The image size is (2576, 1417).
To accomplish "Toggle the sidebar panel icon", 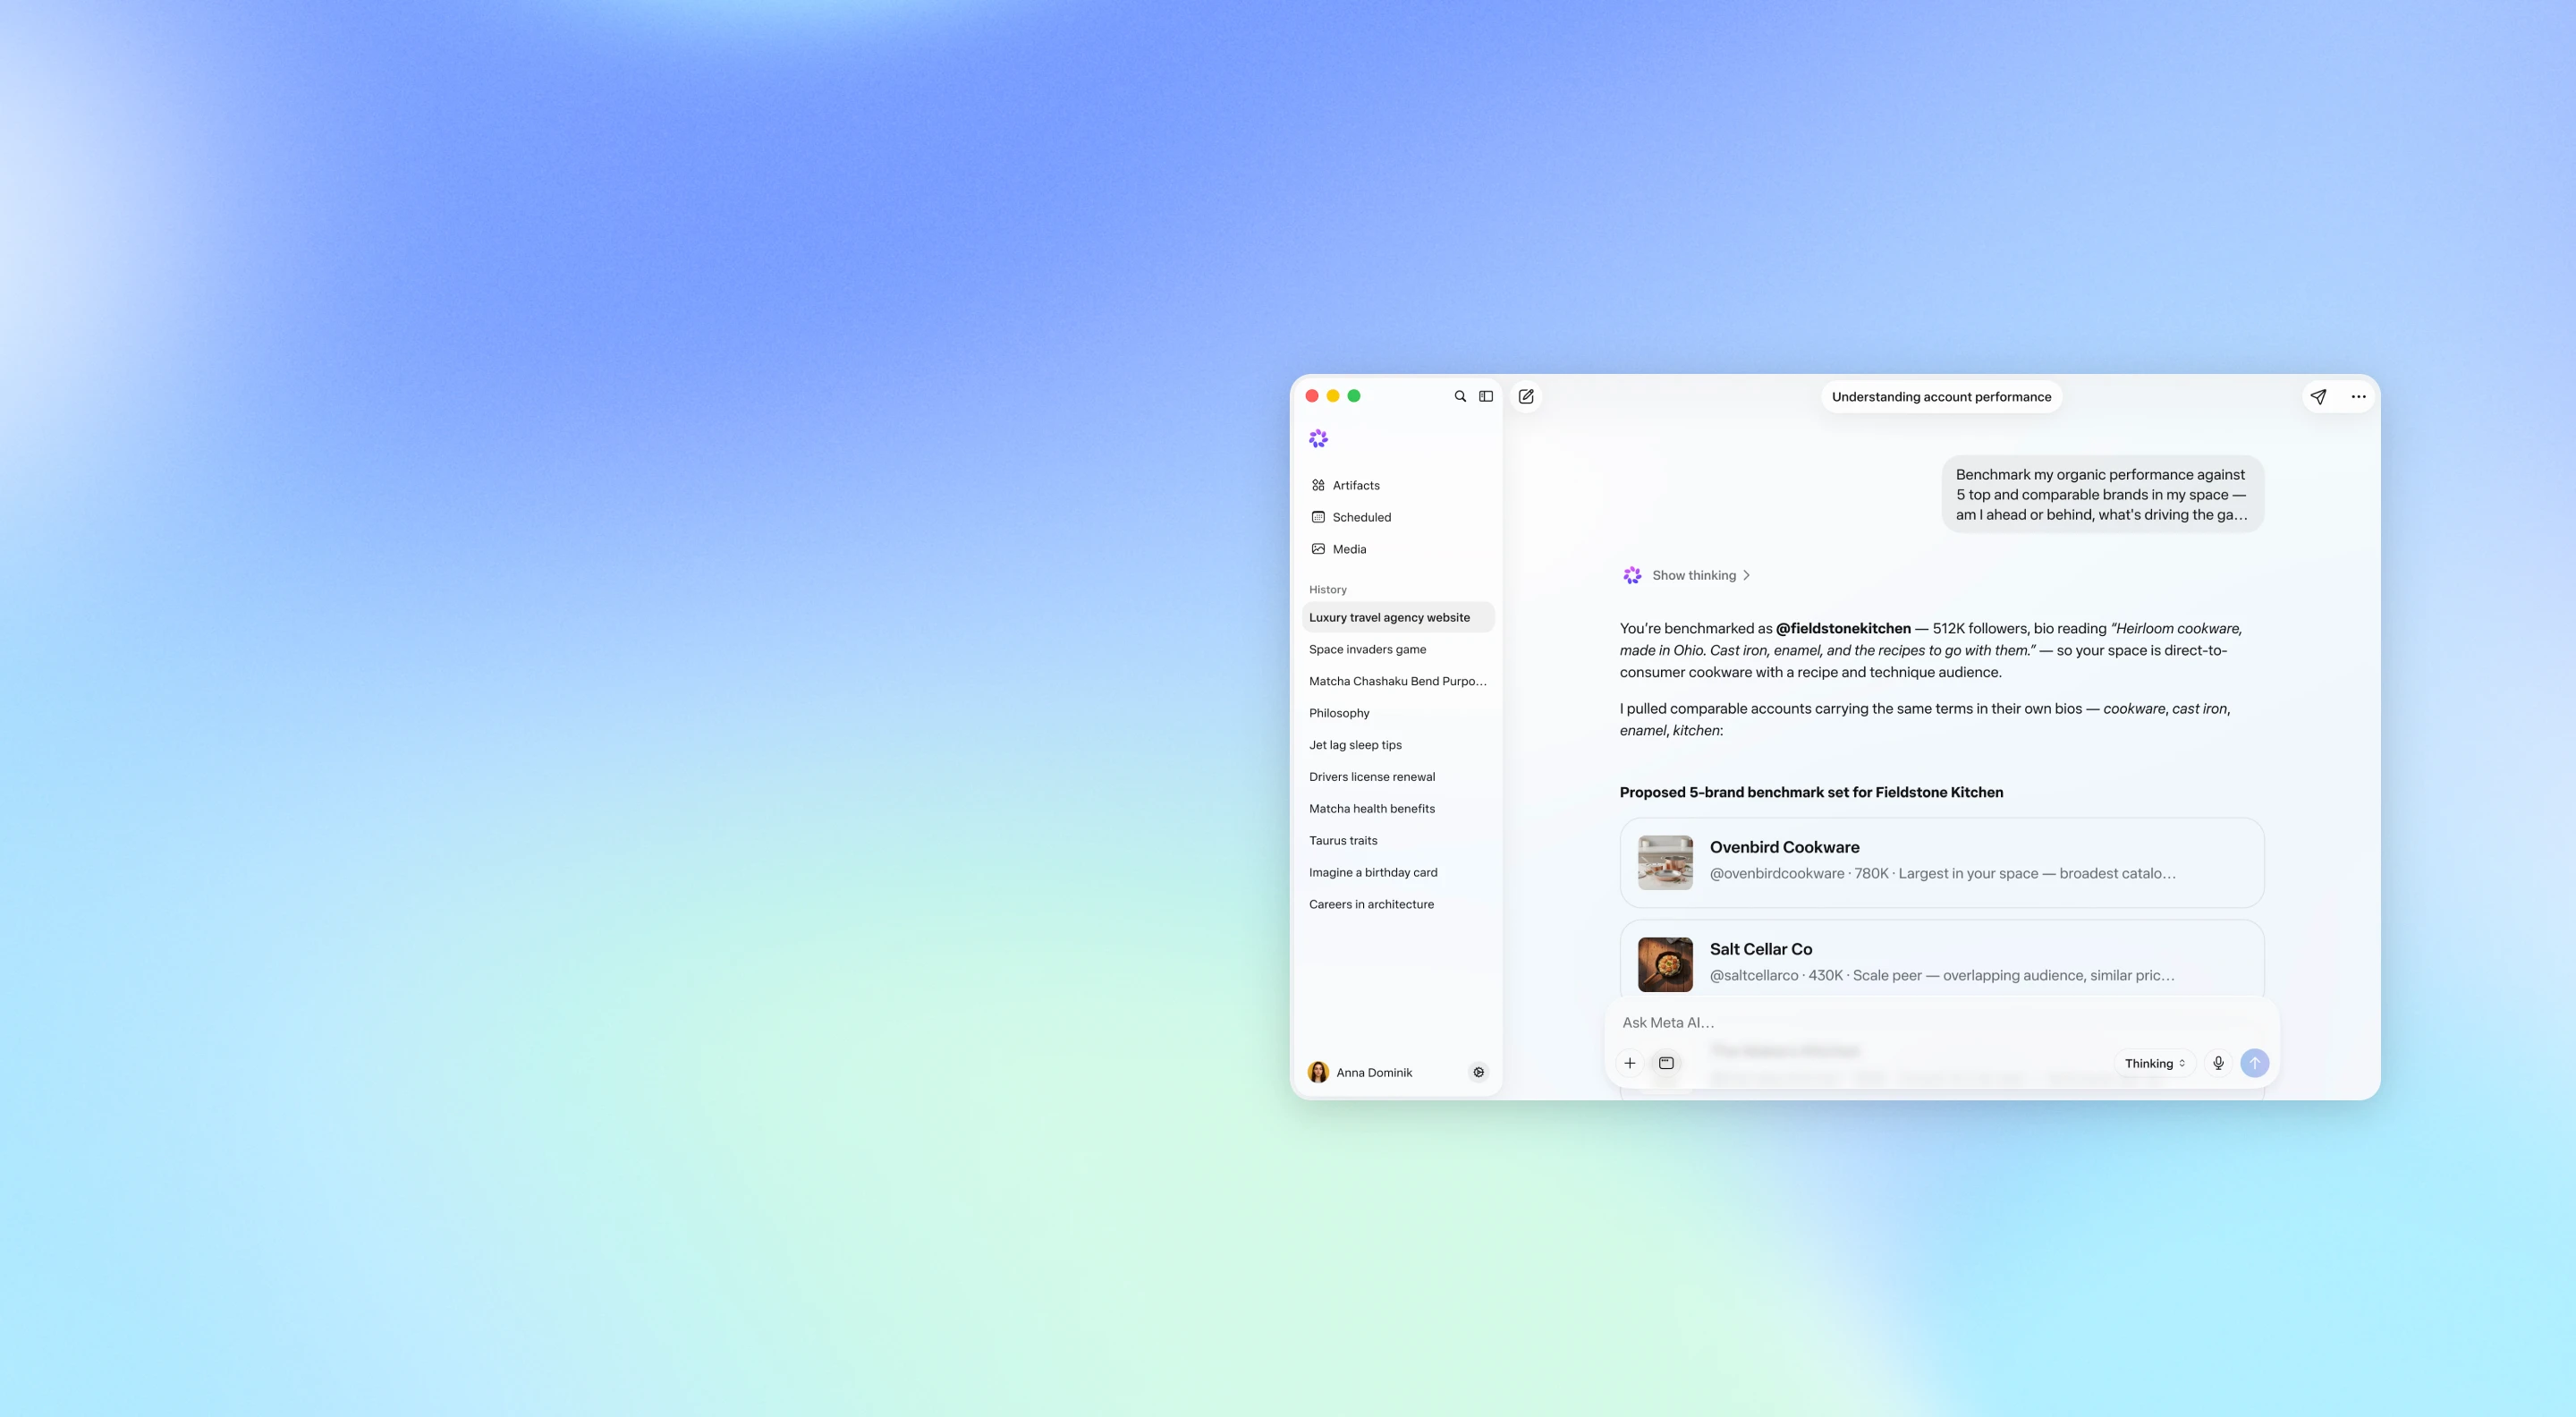I will (x=1486, y=396).
